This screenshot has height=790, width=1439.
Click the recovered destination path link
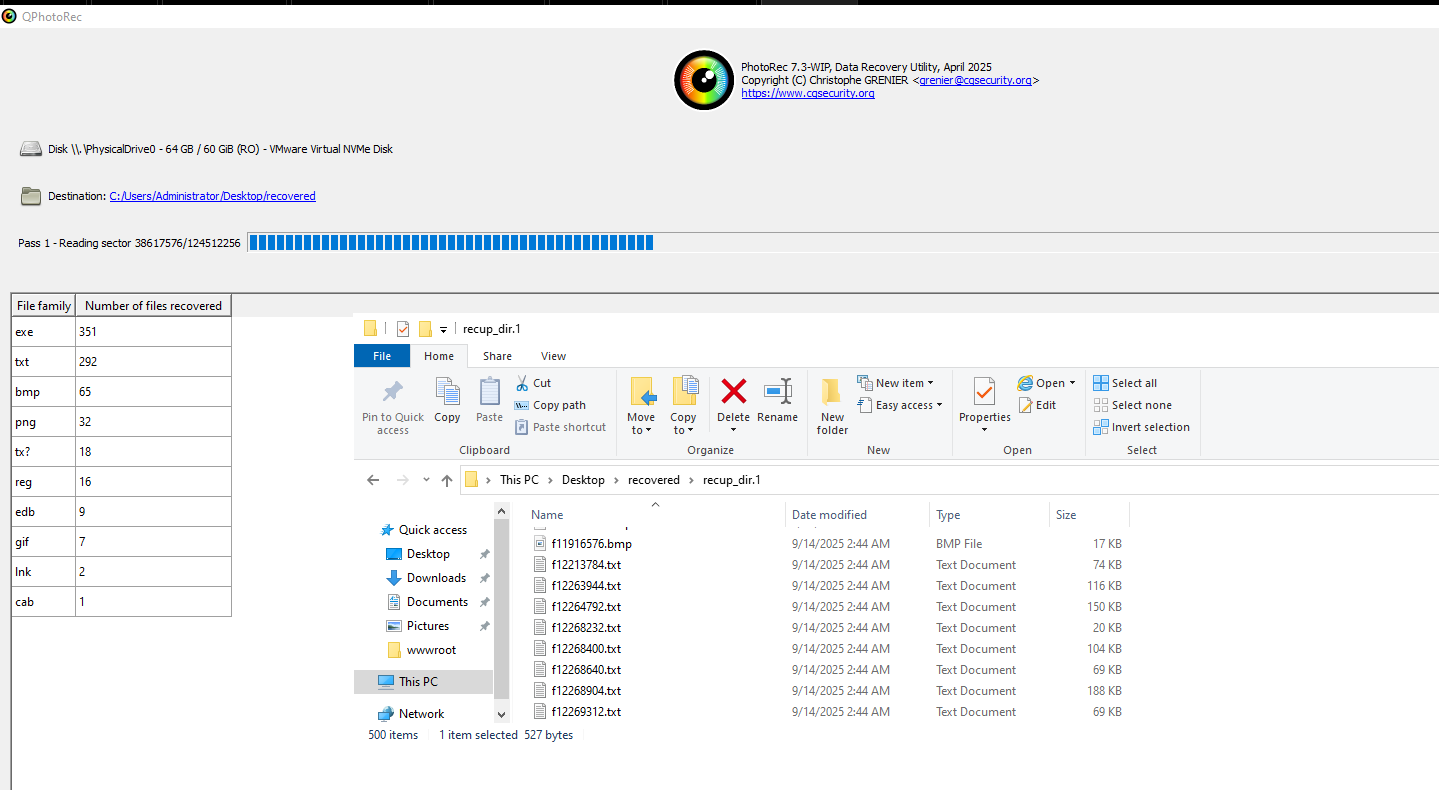click(212, 196)
